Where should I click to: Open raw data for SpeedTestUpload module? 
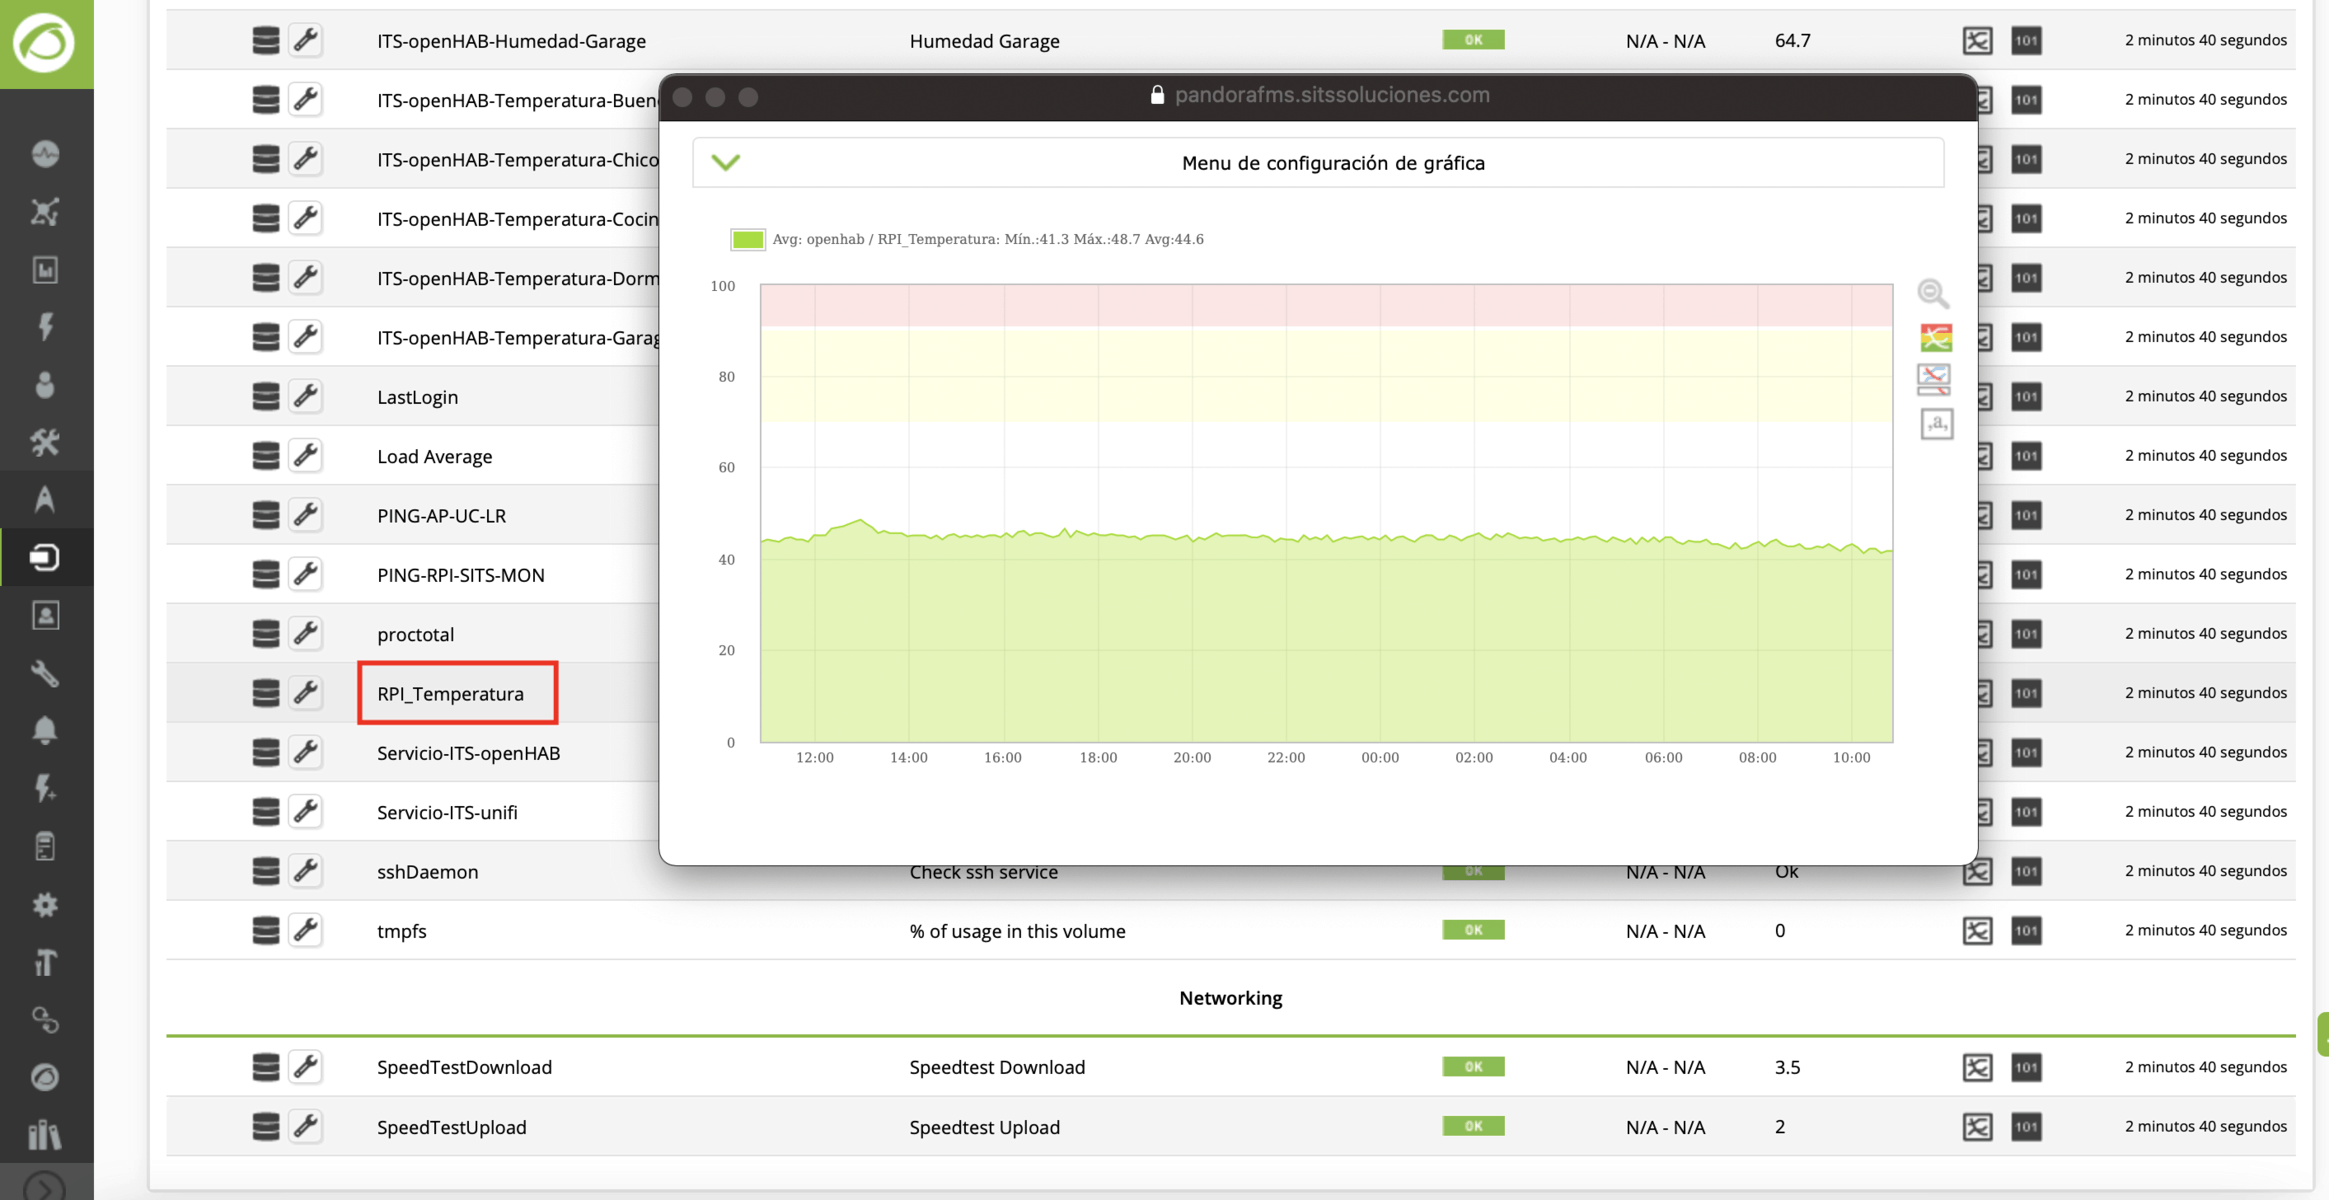(2026, 1127)
